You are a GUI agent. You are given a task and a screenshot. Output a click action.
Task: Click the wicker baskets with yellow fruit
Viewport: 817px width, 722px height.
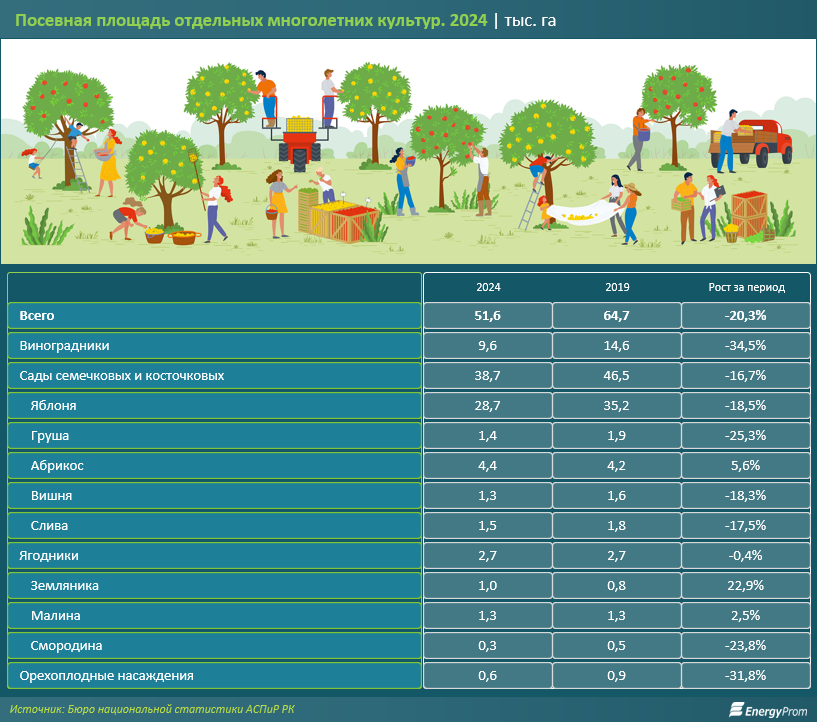tap(172, 236)
